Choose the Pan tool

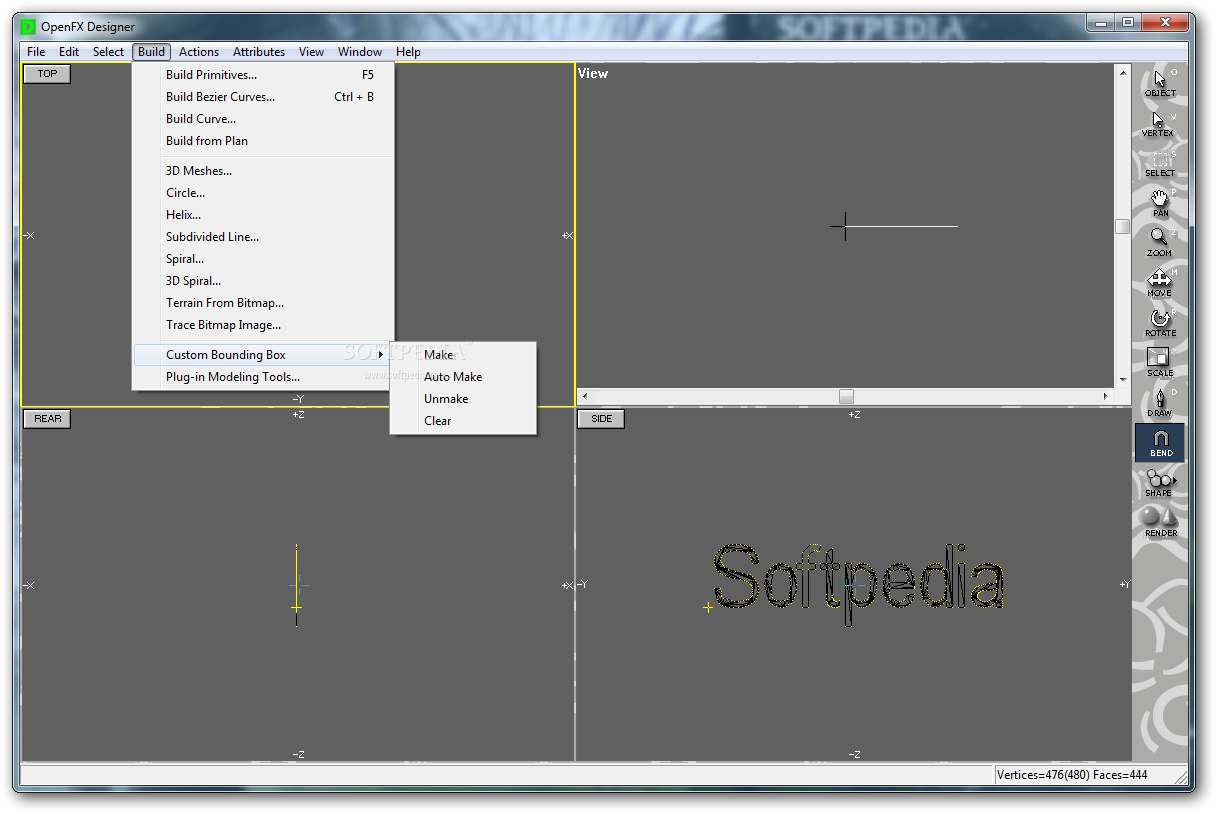1159,203
